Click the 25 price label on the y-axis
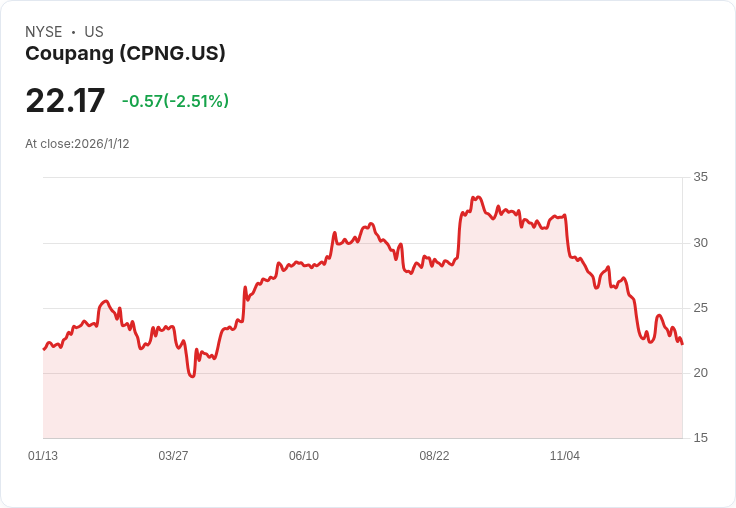 tap(701, 308)
